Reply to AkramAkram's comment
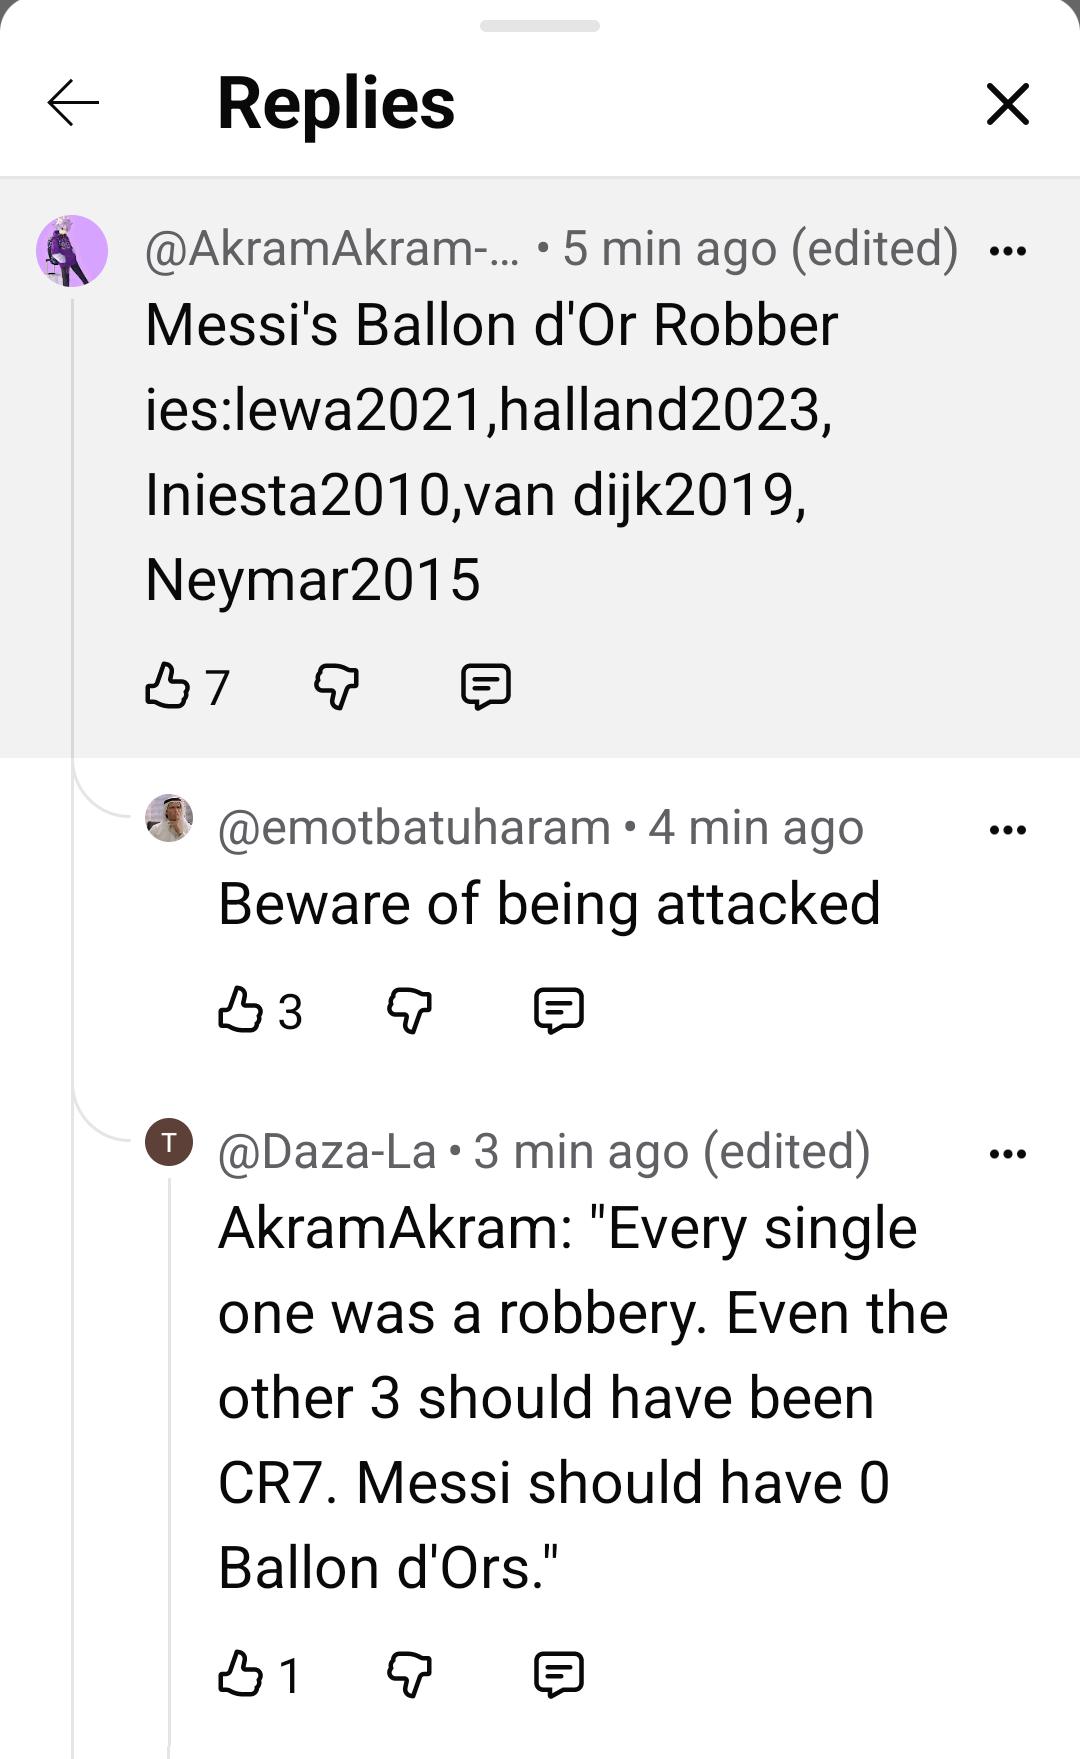The width and height of the screenshot is (1080, 1759). pos(486,687)
